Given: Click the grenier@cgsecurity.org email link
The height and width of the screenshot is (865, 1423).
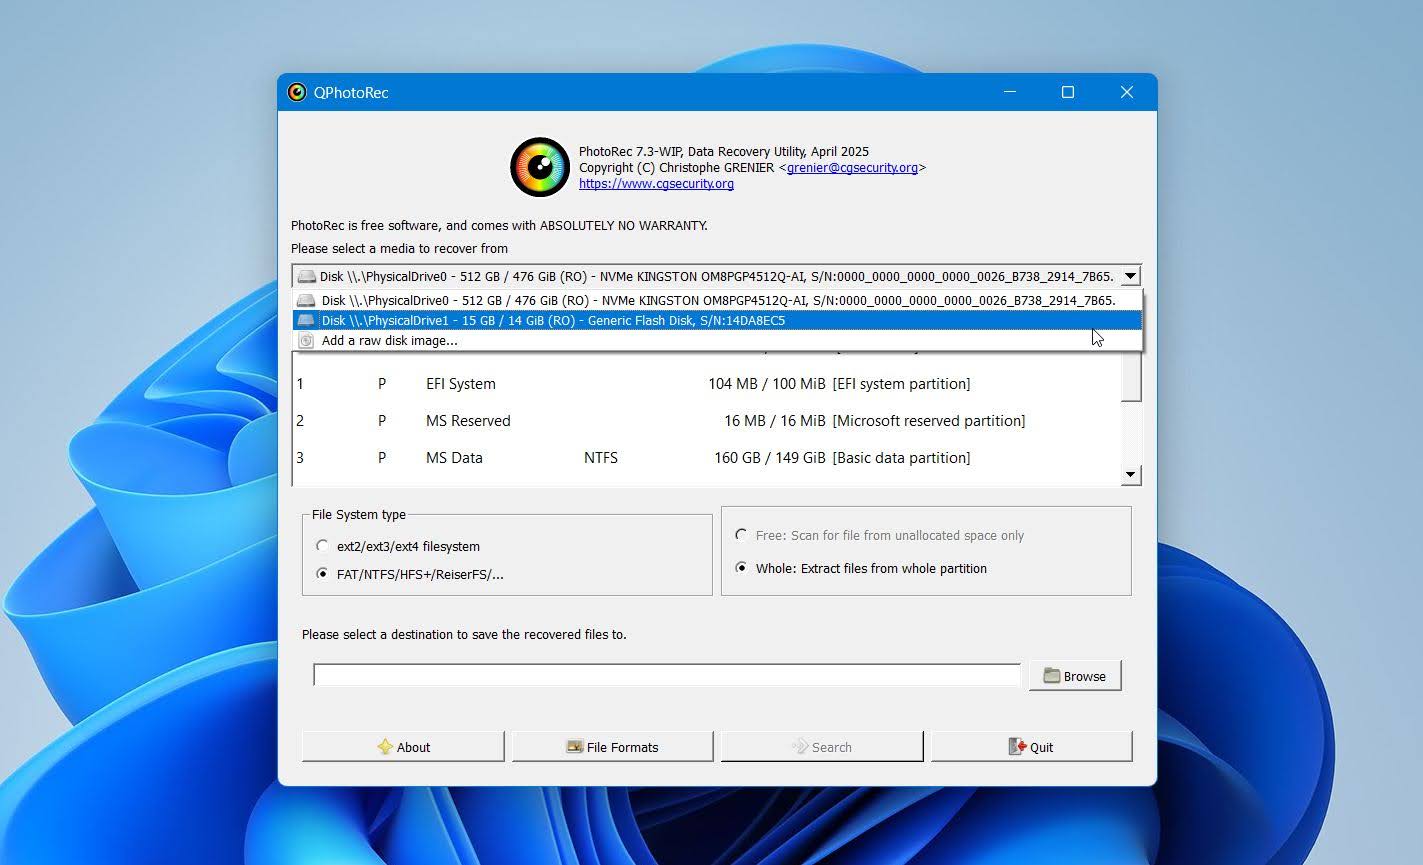Looking at the screenshot, I should [850, 167].
